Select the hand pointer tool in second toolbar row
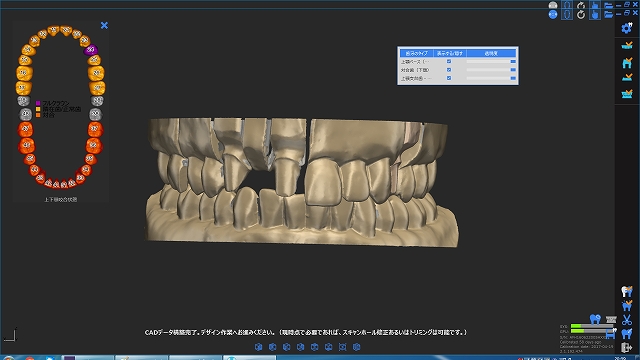 pos(594,15)
